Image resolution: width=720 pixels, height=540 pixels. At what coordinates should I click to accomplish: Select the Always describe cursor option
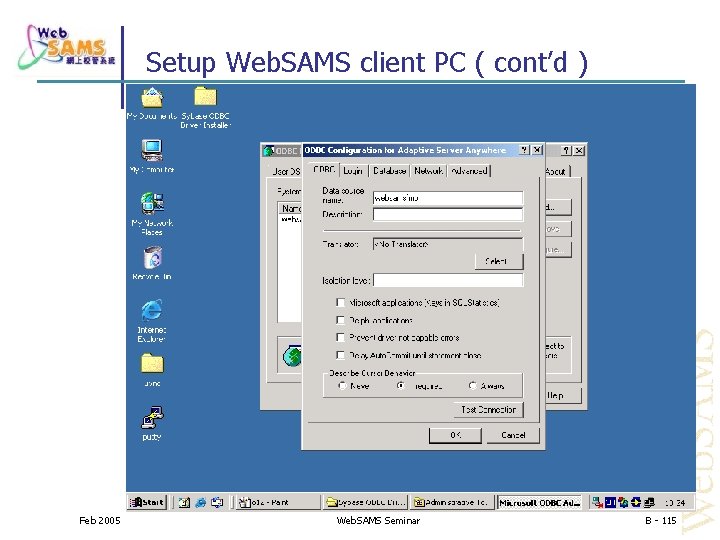click(472, 386)
